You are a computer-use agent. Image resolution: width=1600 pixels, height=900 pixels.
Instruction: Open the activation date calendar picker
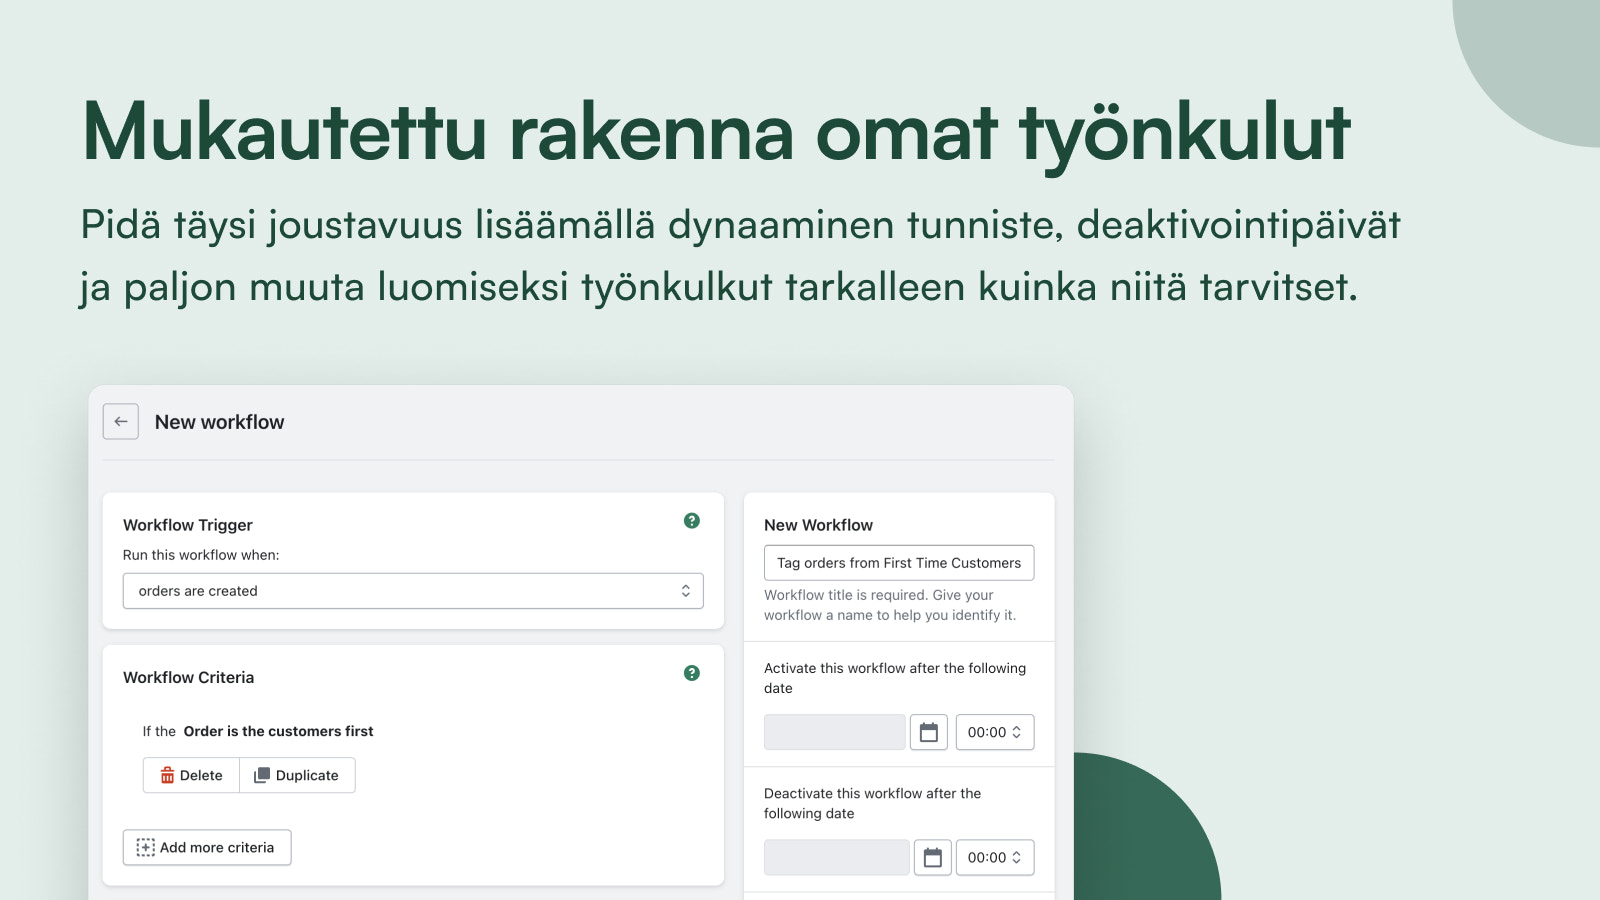[x=929, y=732]
